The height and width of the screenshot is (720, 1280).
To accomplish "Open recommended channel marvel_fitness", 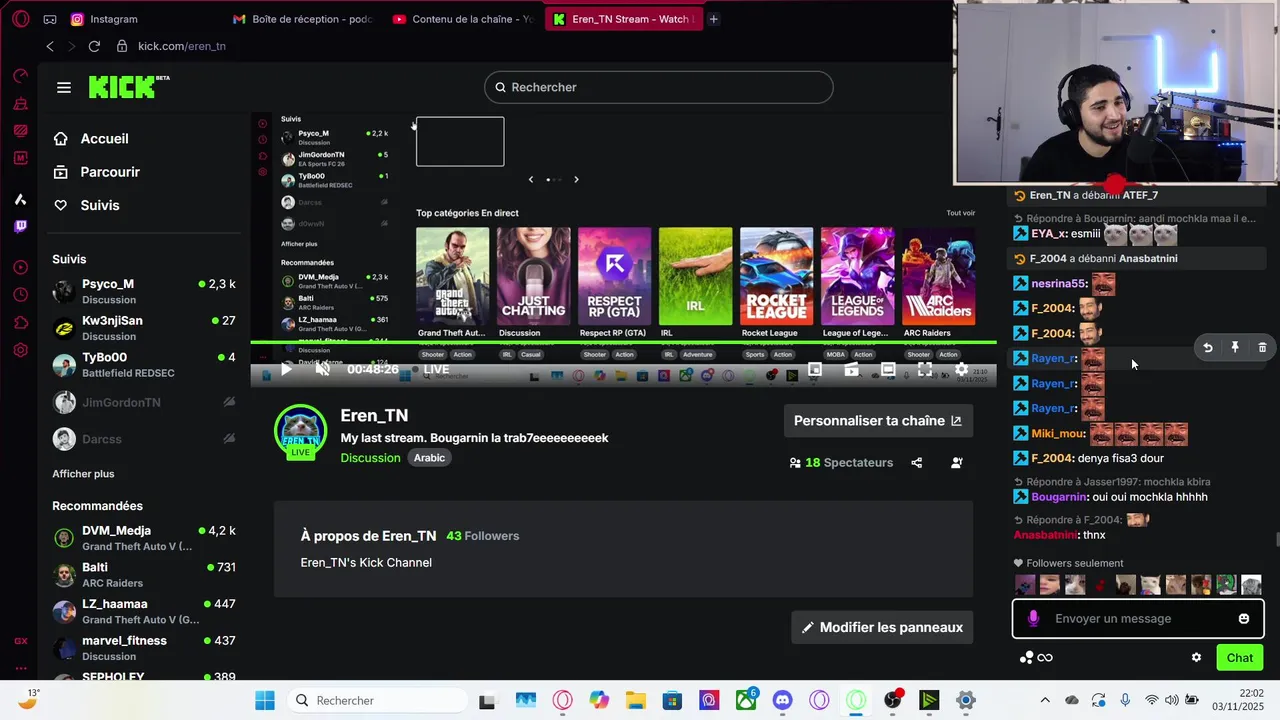I will tap(144, 648).
